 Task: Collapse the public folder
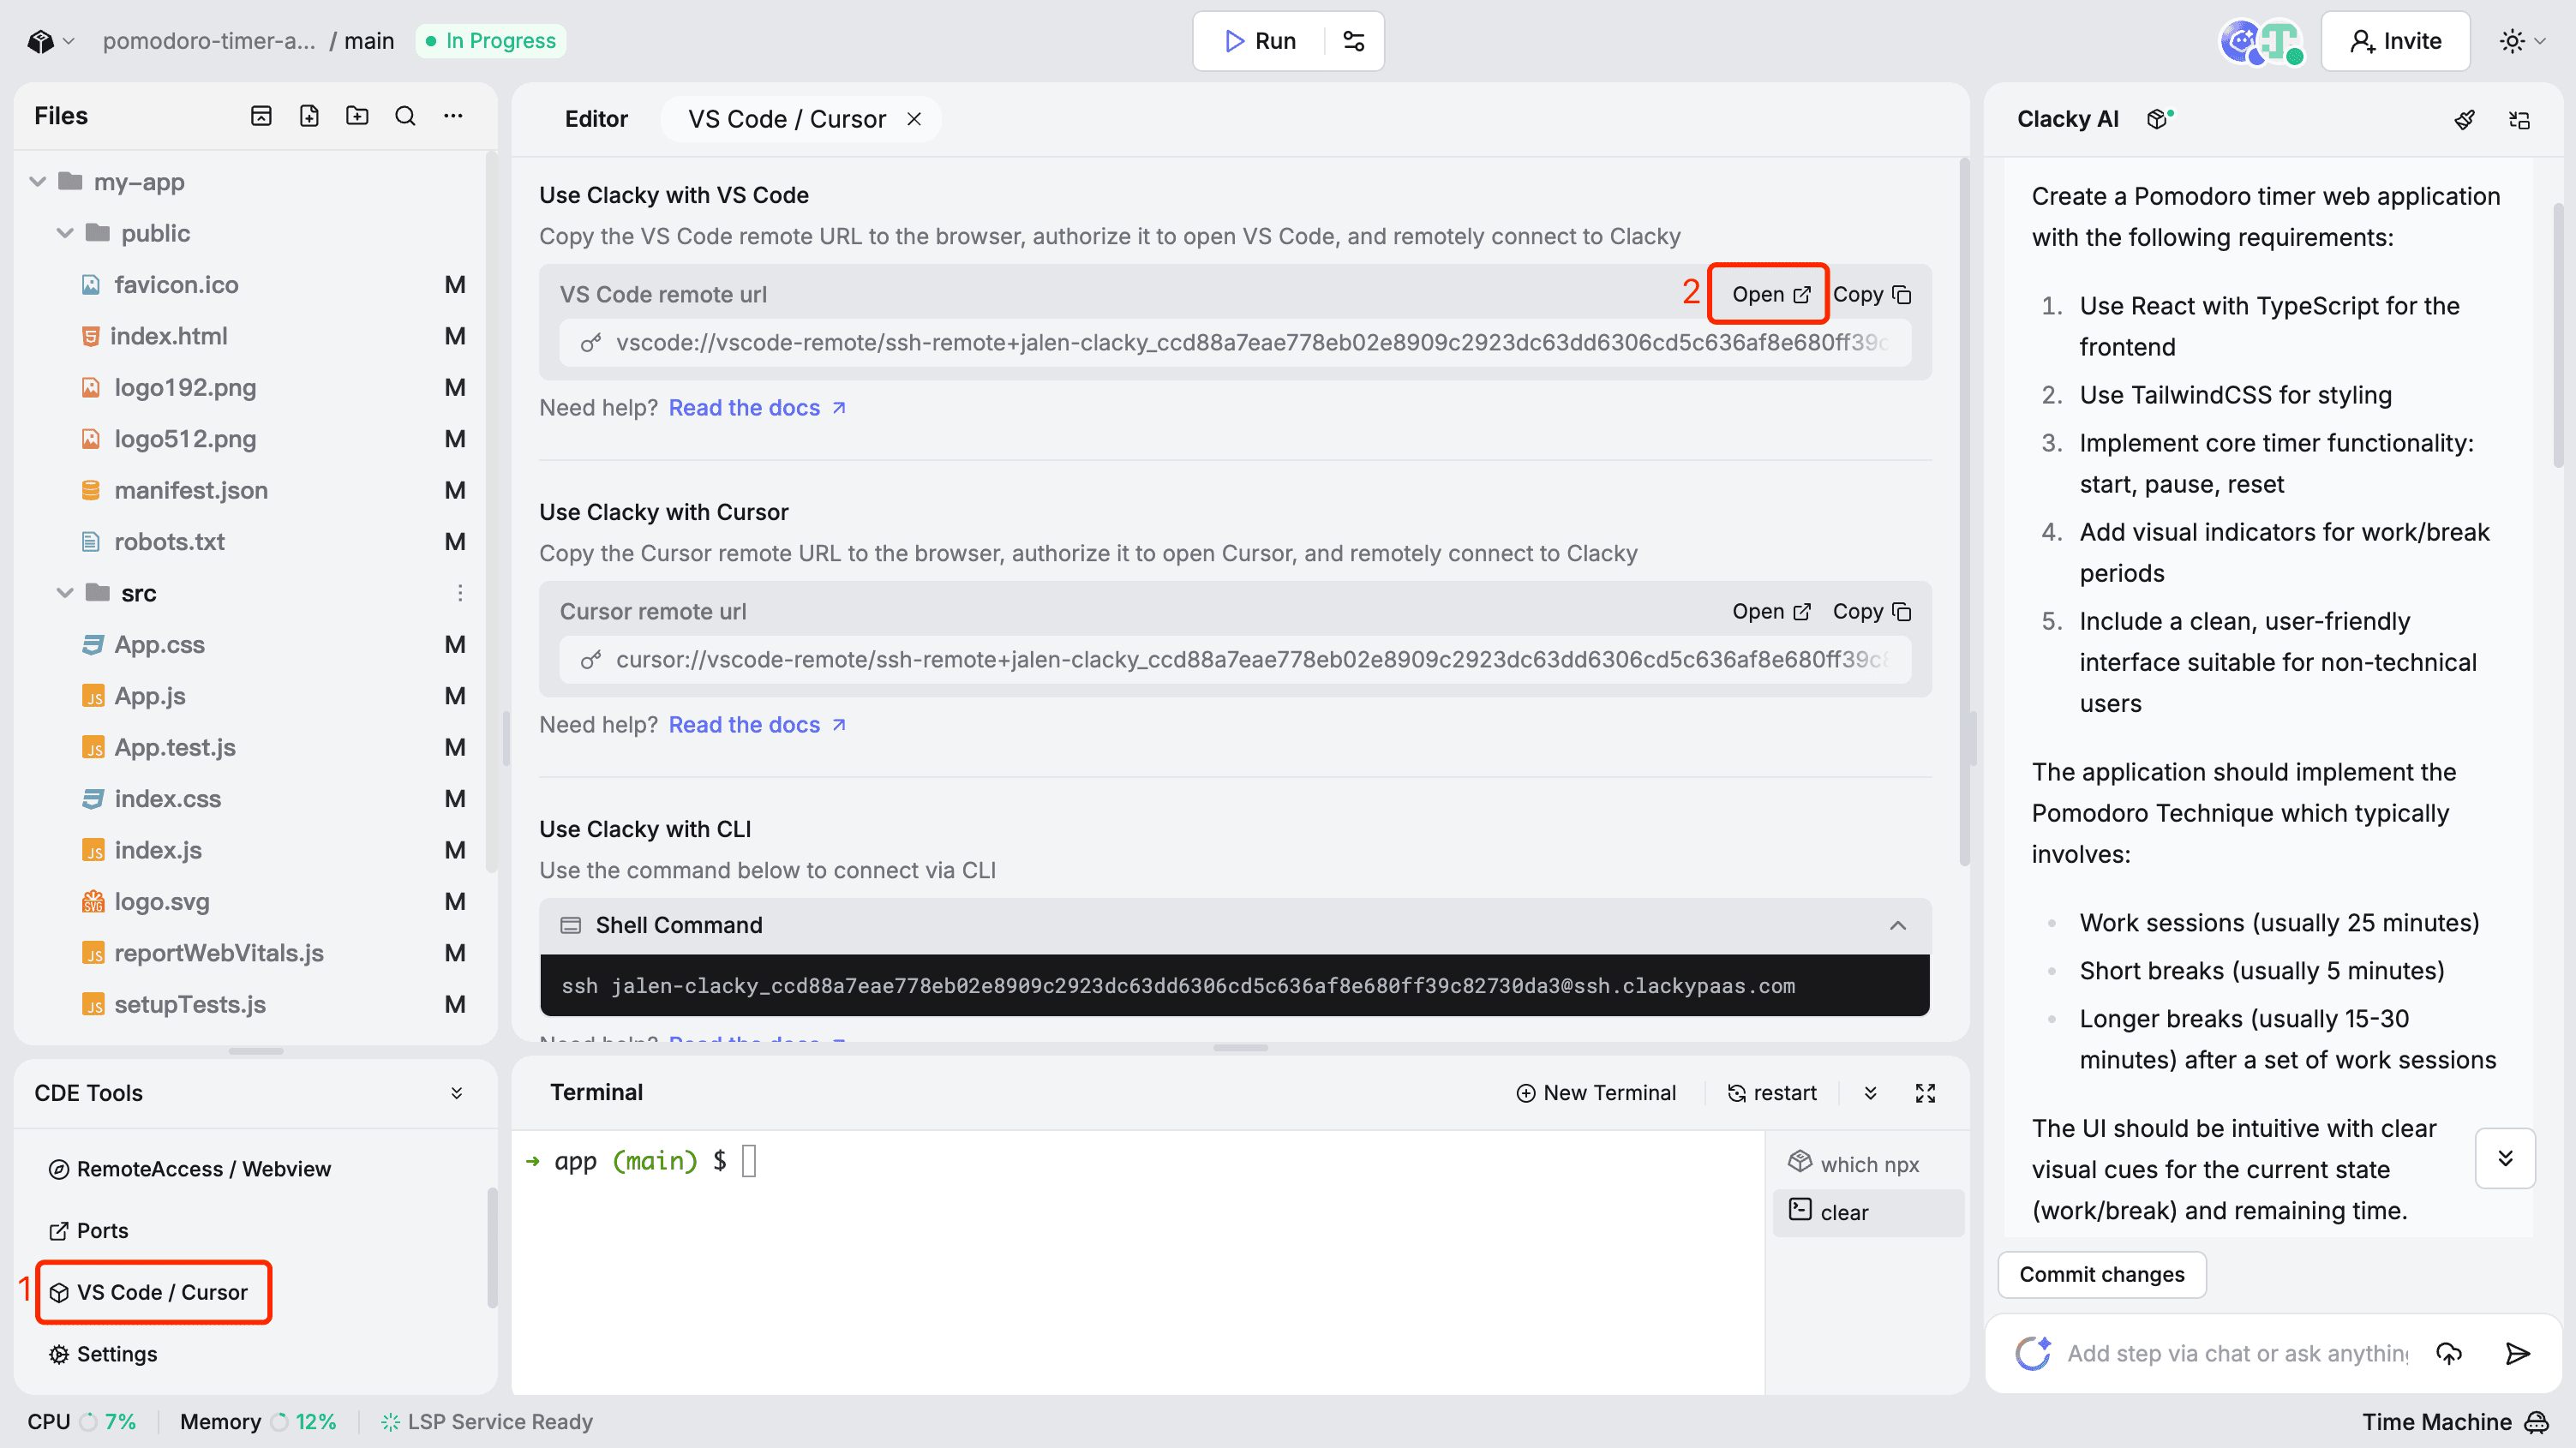tap(65, 233)
